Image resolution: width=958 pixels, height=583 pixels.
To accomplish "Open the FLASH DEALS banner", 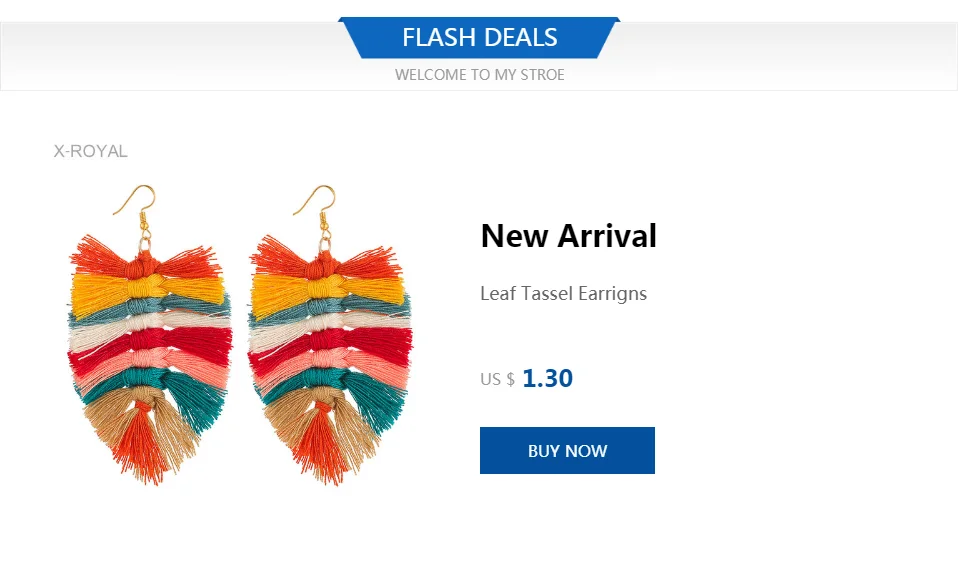I will click(x=480, y=37).
